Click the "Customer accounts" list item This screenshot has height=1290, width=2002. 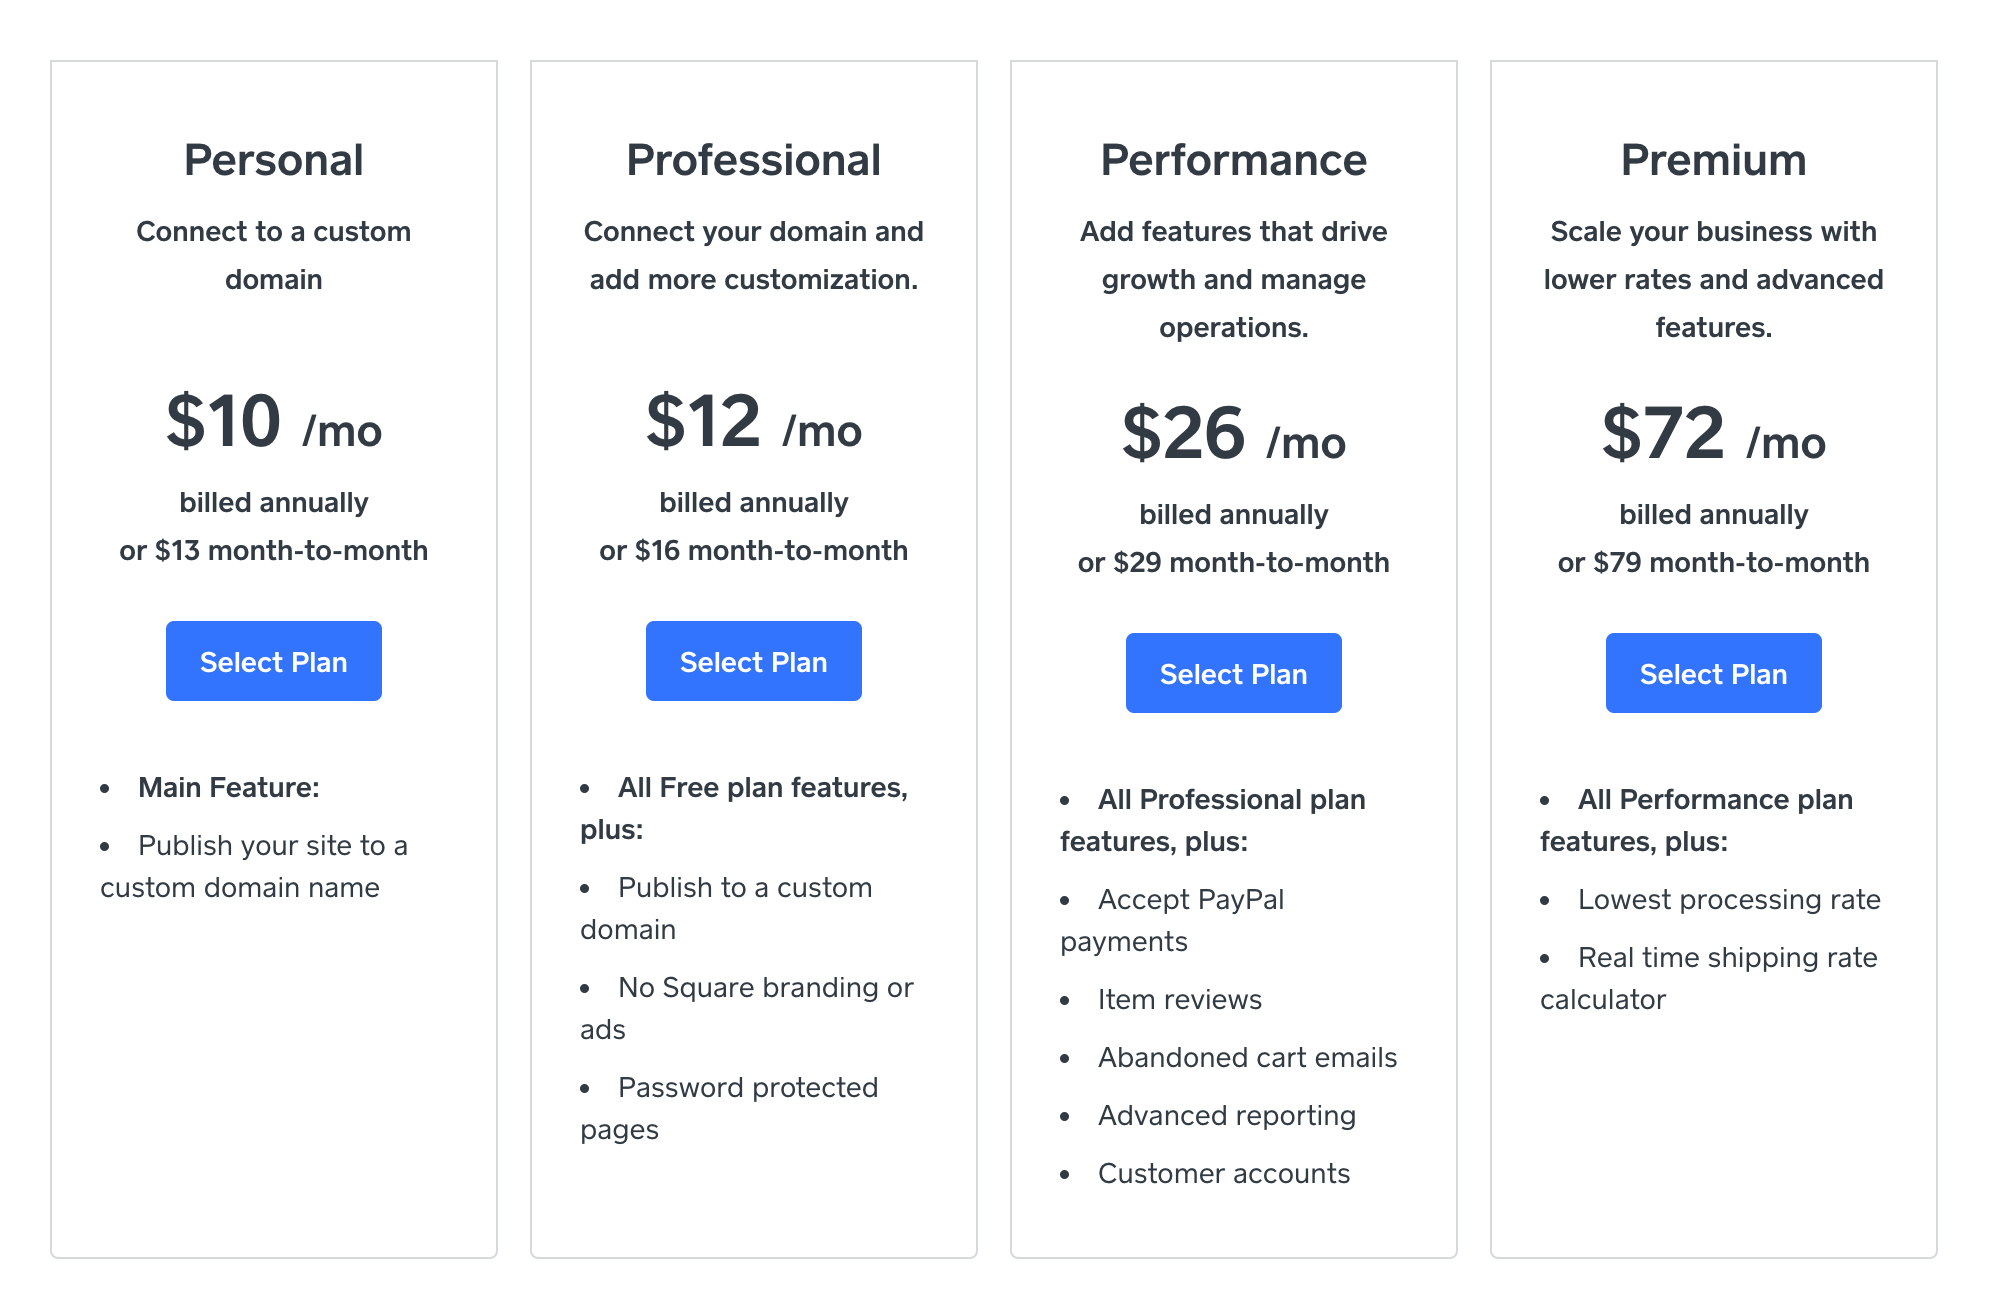click(1223, 1173)
